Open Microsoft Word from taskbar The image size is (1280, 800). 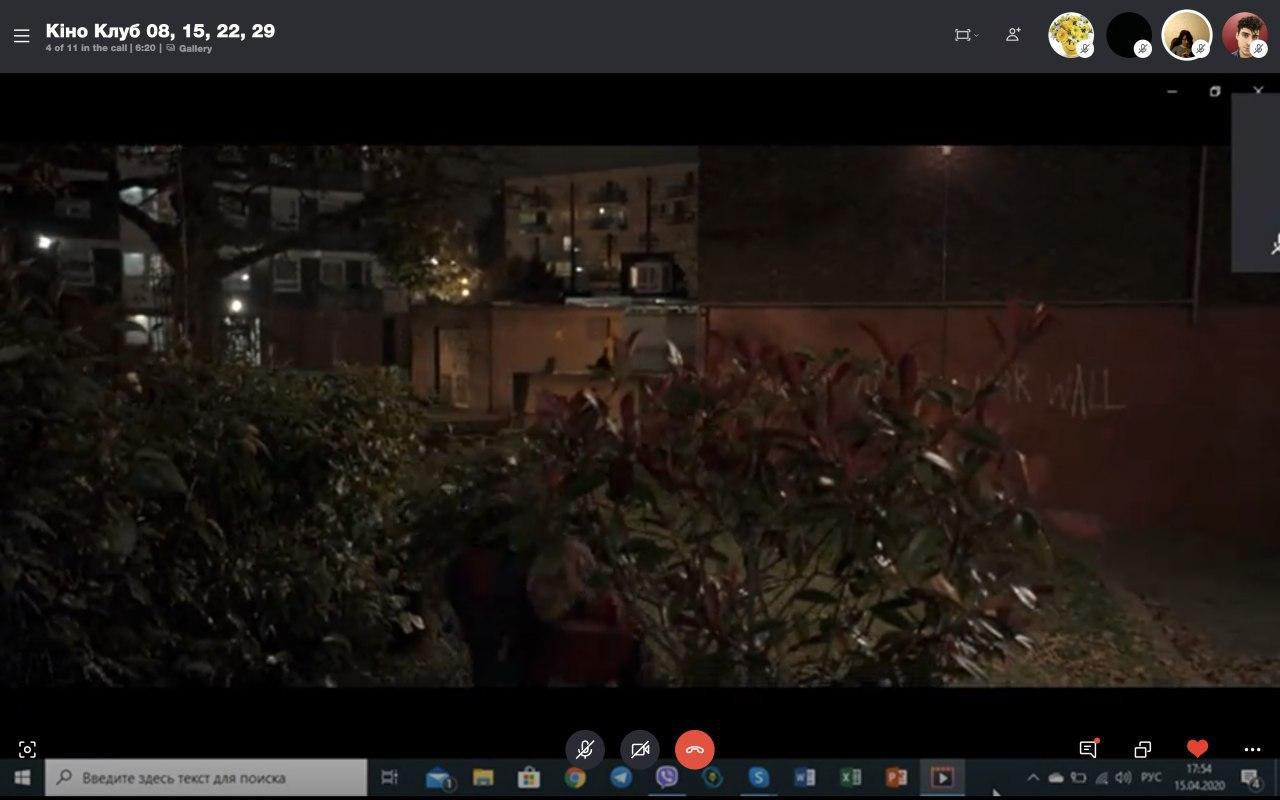coord(805,777)
